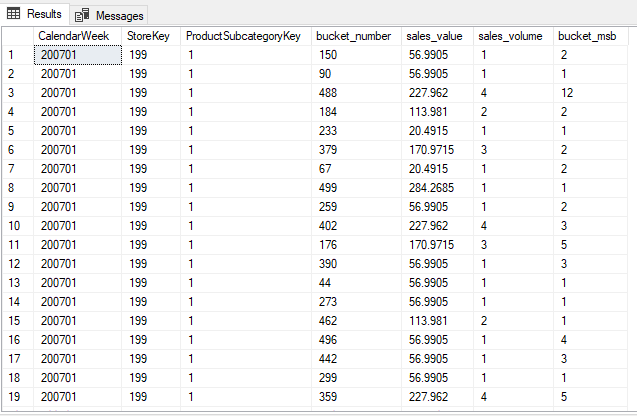Select the Results tab

[35, 14]
